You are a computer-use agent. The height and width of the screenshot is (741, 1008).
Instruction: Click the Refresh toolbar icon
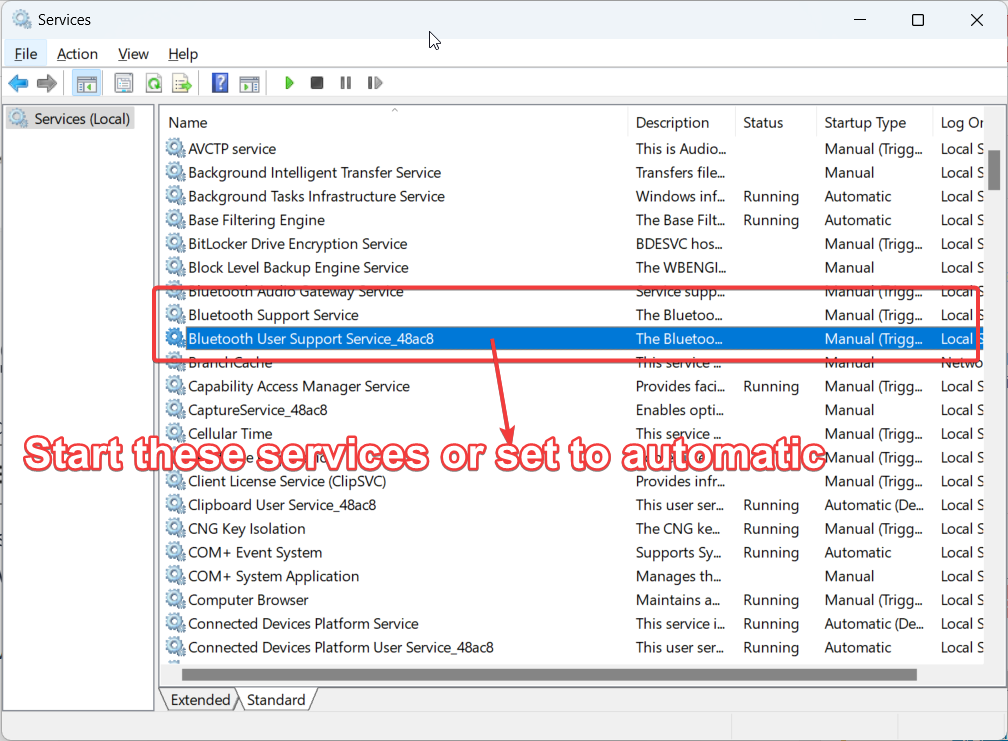(x=153, y=83)
